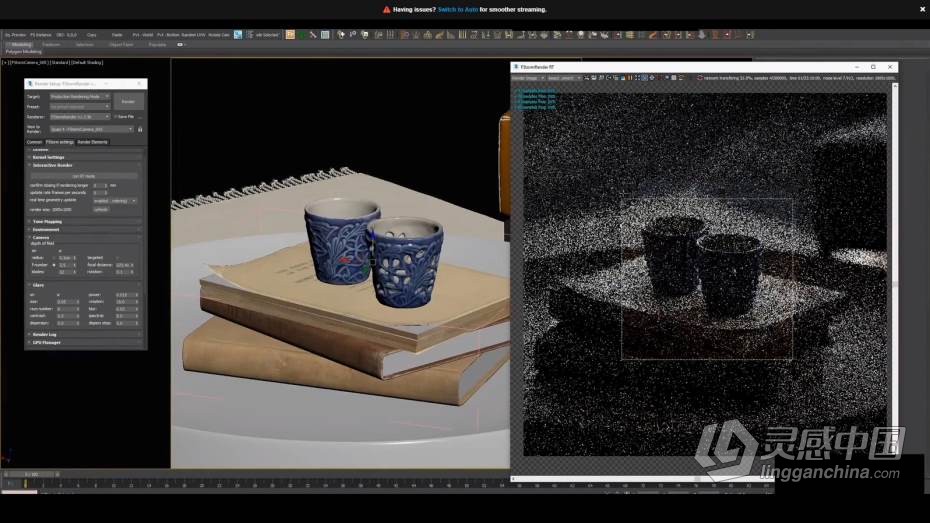930x523 pixels.
Task: Open the Populate ribbon tab
Action: point(157,44)
